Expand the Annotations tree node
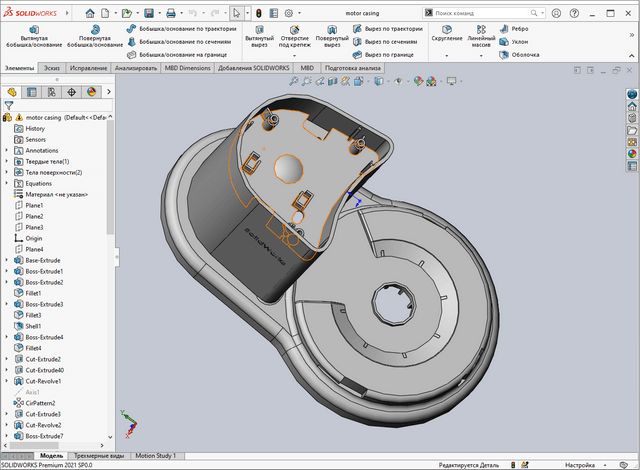This screenshot has height=470, width=640. pyautogui.click(x=7, y=150)
